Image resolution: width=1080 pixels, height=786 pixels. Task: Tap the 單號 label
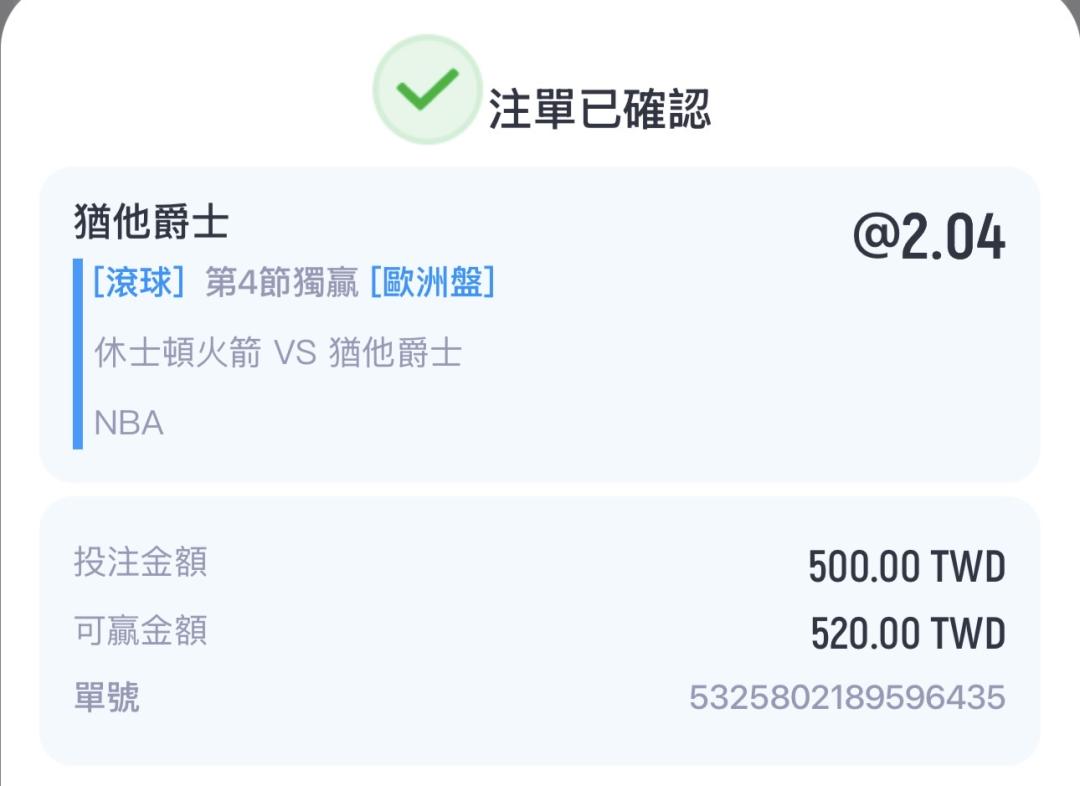(x=107, y=697)
